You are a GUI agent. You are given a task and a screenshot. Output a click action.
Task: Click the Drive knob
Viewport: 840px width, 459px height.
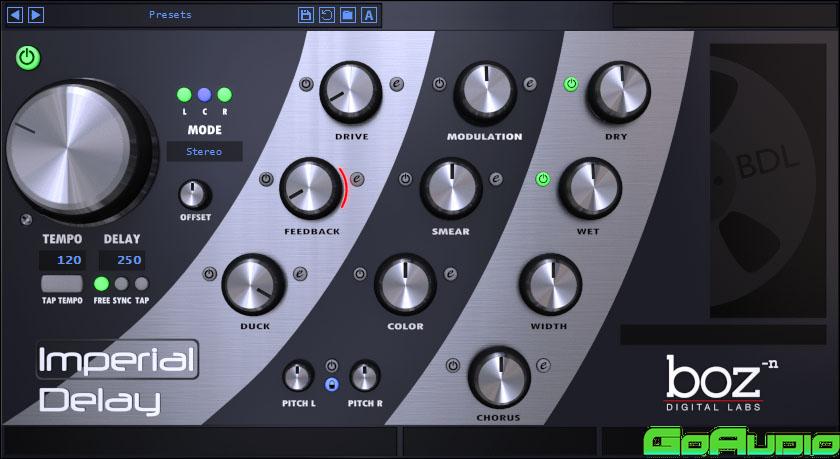[x=351, y=92]
